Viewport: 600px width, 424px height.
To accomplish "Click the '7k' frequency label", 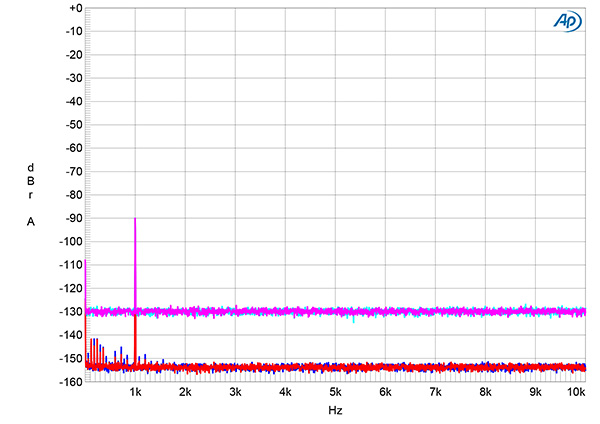I will point(435,392).
